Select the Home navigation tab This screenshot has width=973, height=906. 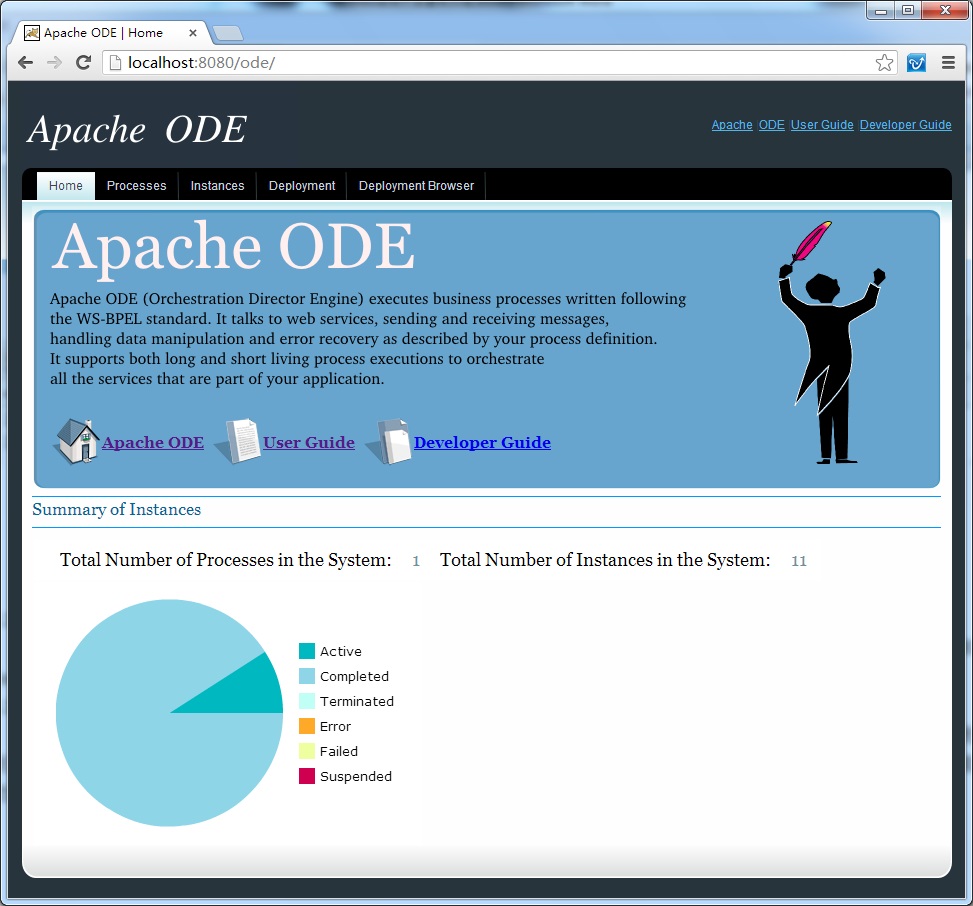(66, 186)
